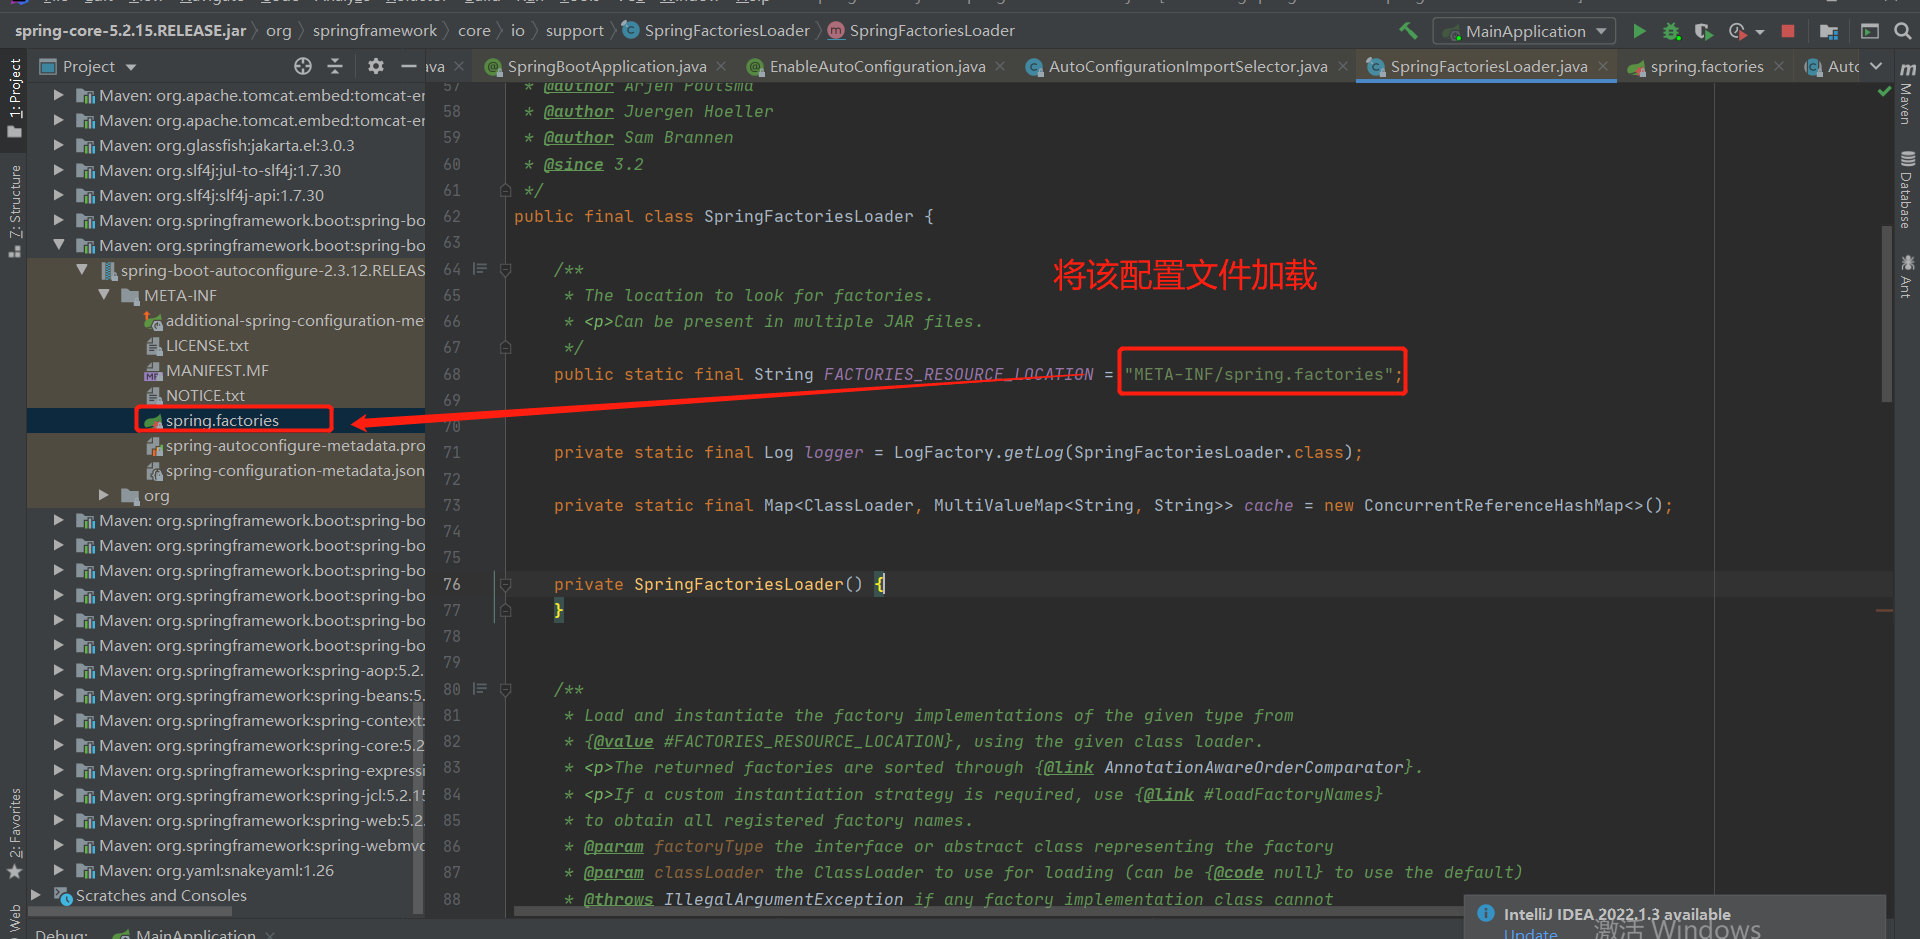Collapse all nodes in Project panel
This screenshot has height=939, width=1920.
[335, 66]
